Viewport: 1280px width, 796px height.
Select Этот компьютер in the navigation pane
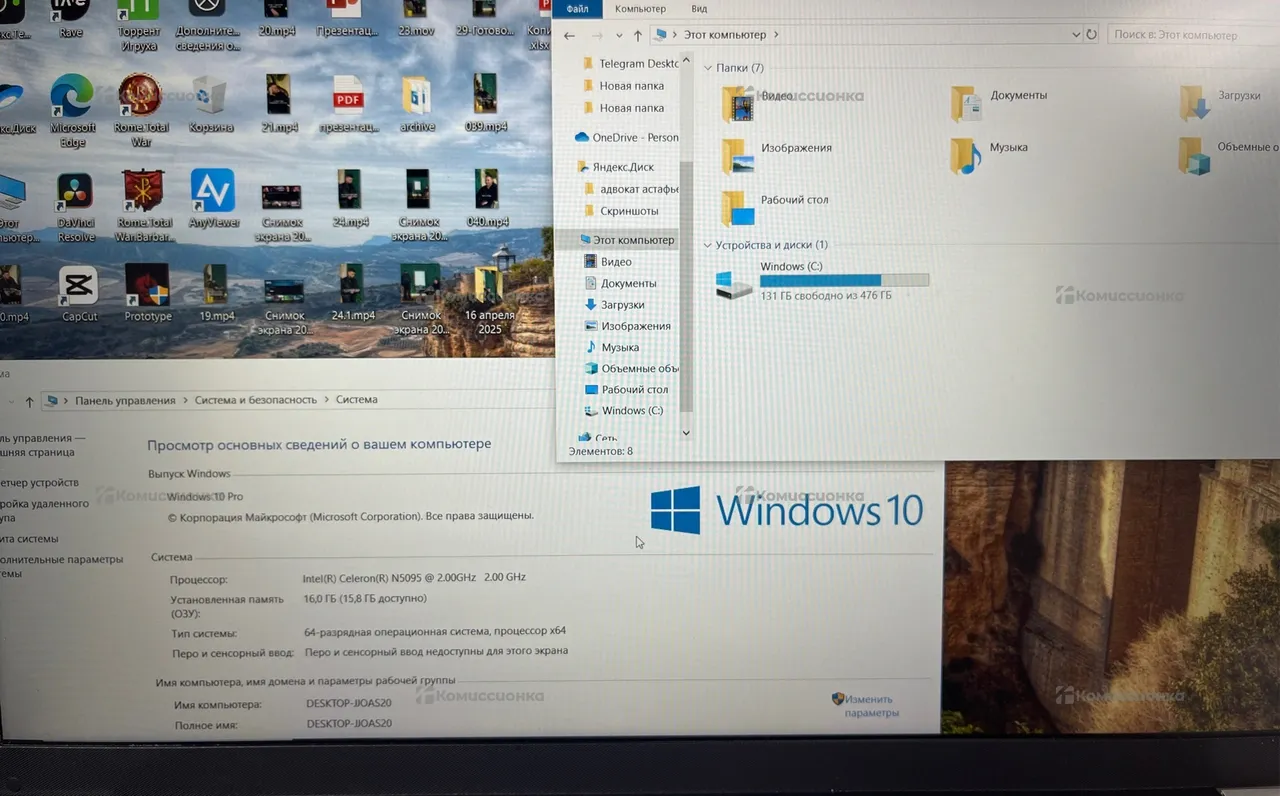[625, 240]
